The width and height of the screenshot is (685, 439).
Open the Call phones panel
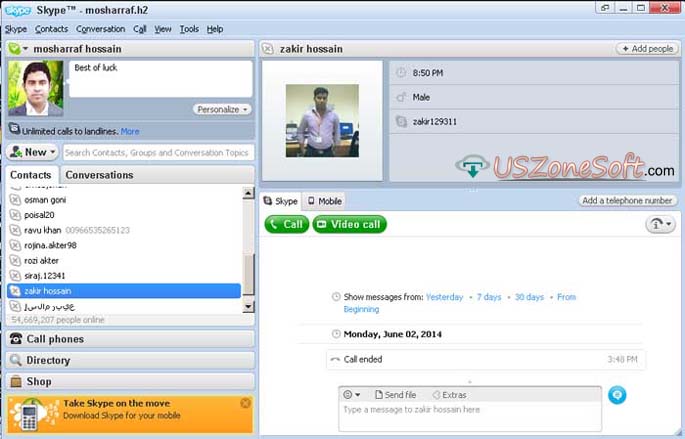(x=130, y=339)
